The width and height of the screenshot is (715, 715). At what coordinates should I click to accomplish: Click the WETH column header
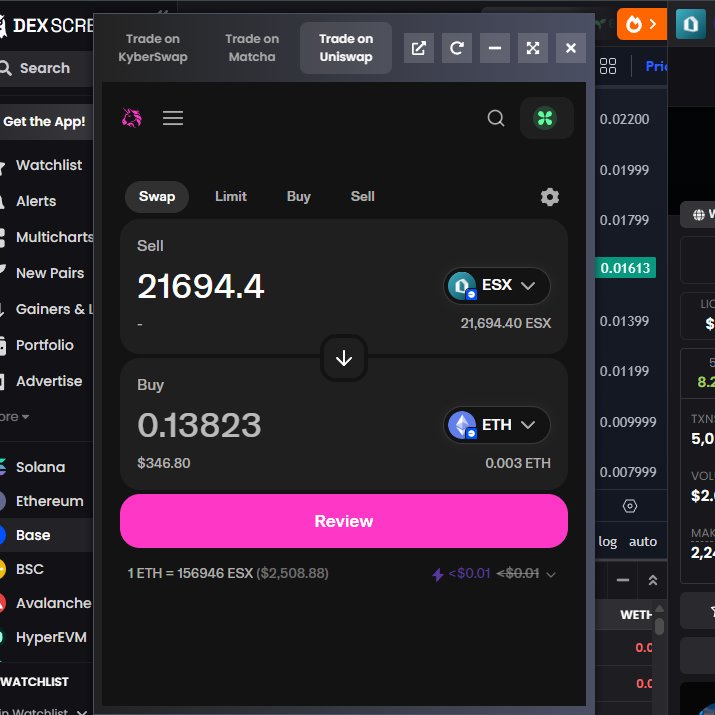pyautogui.click(x=635, y=615)
